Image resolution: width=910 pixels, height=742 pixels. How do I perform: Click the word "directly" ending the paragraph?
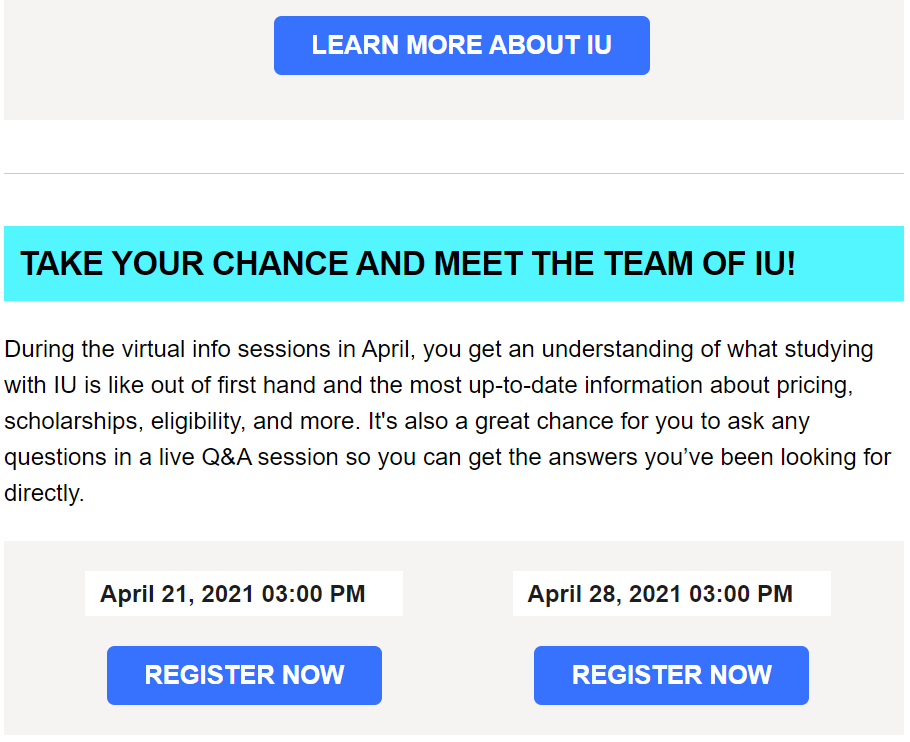coord(42,493)
